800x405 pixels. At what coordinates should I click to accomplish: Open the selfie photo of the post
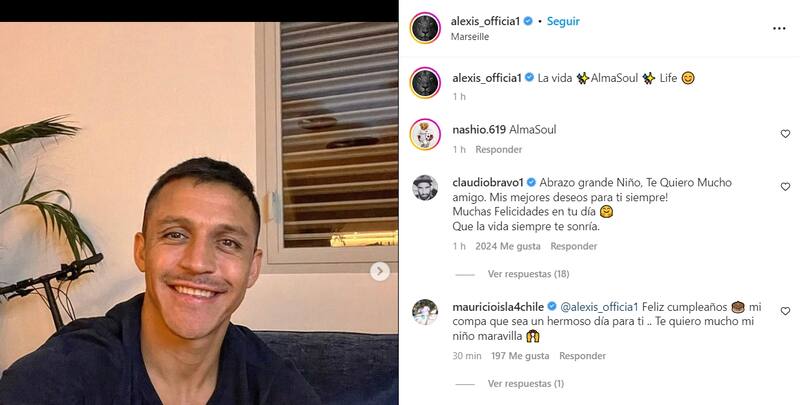click(x=199, y=213)
